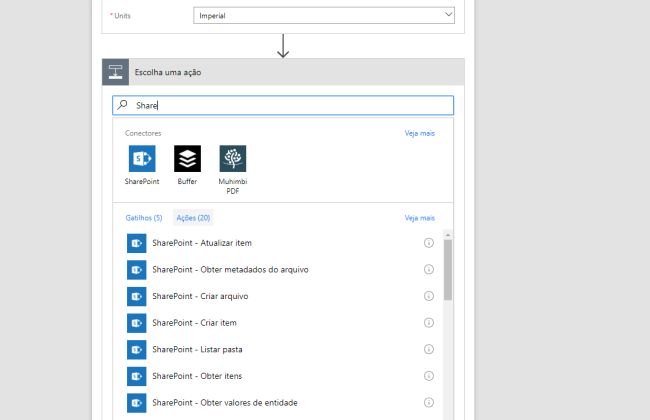Viewport: 650px width, 420px height.
Task: Click the Units field label
Action: tap(122, 15)
